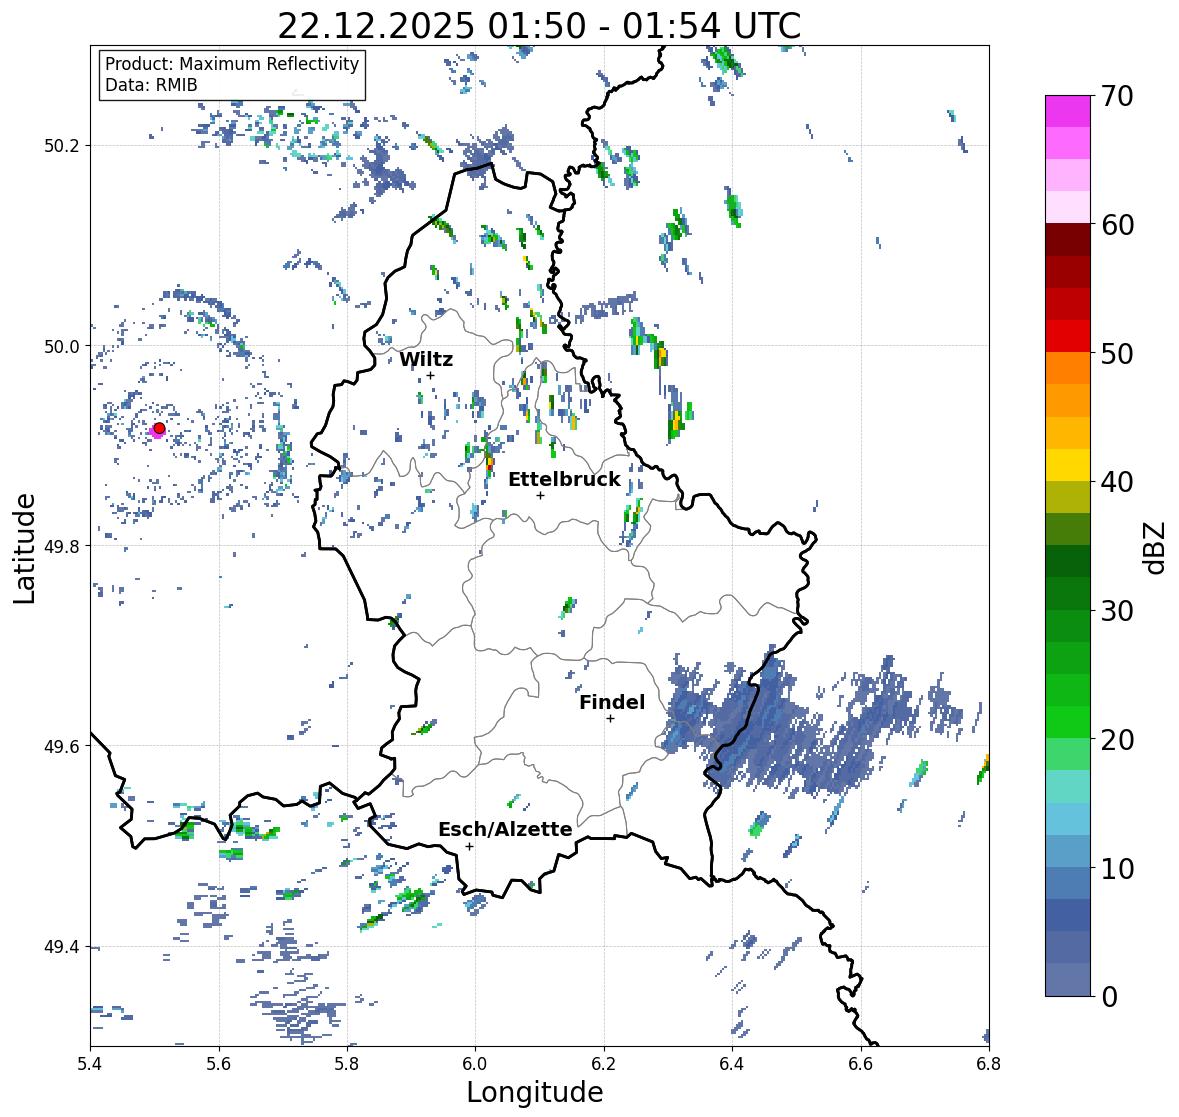
Task: Select the Esch/Alzette city label
Action: [505, 829]
